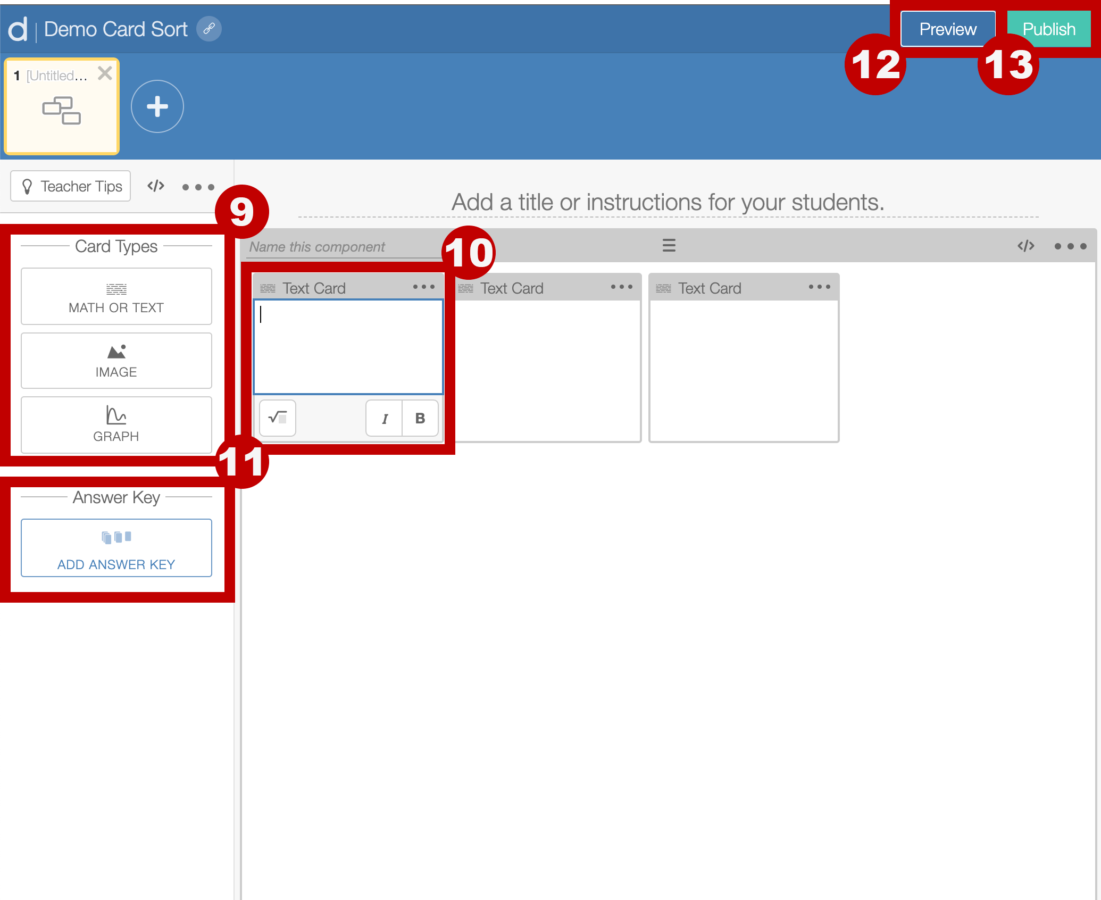
Task: Toggle bold formatting on the text card
Action: (x=419, y=418)
